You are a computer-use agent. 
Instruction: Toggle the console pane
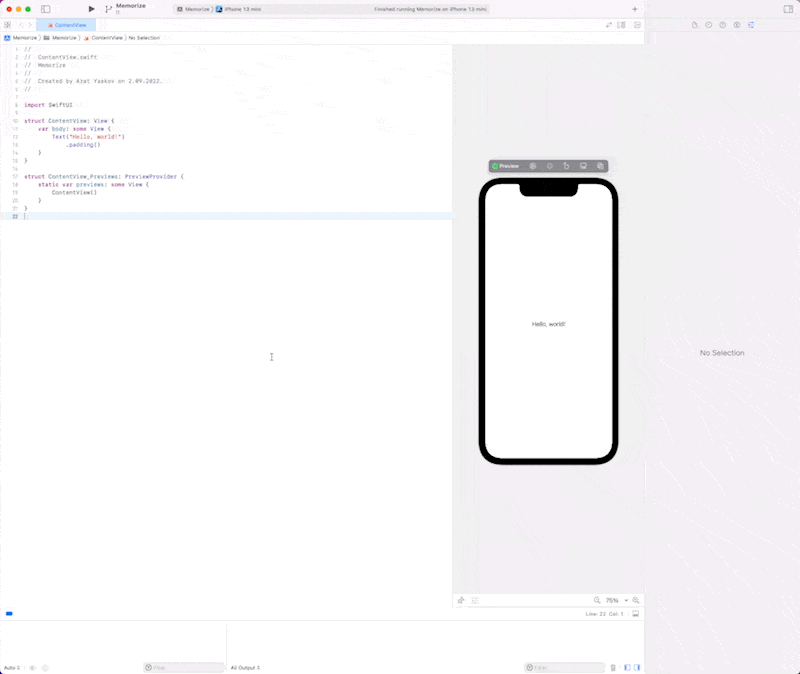[637, 667]
